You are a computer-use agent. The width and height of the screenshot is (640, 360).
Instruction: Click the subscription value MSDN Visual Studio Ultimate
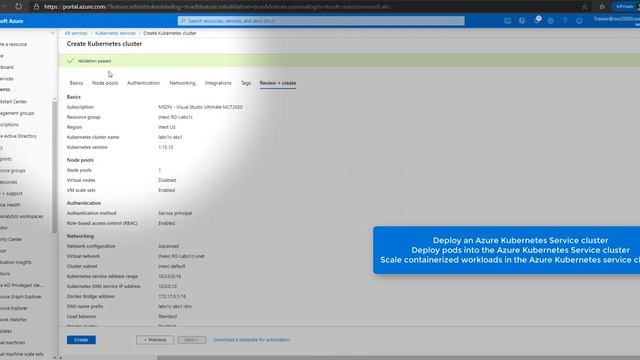[x=200, y=107]
